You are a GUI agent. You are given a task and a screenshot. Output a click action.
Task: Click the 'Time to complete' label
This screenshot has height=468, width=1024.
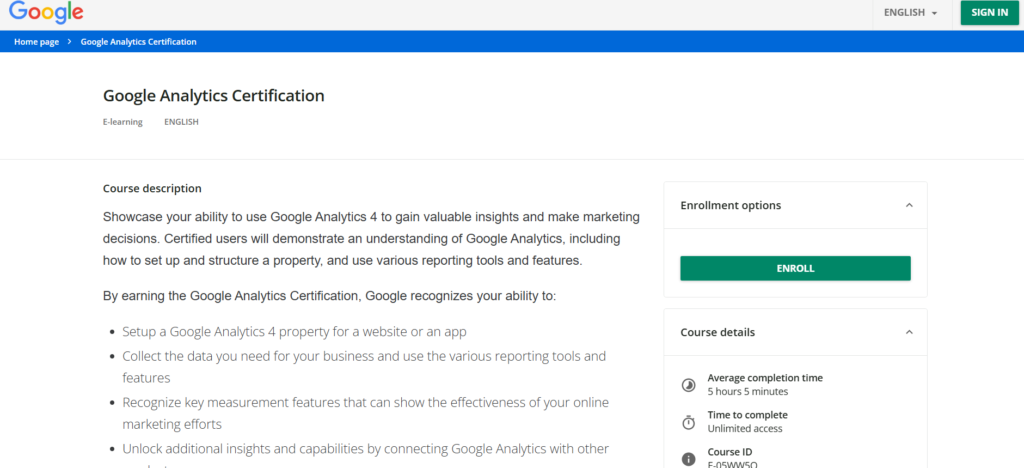click(x=748, y=415)
